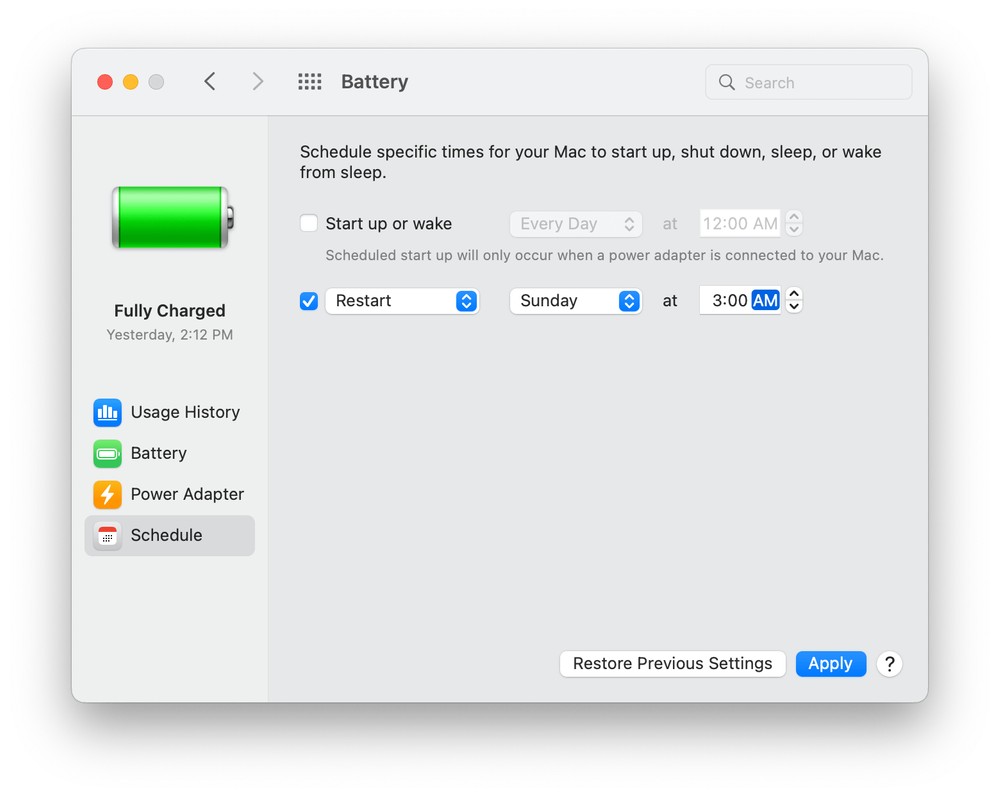This screenshot has width=1000, height=797.
Task: Show all preferences with grid icon
Action: [310, 82]
